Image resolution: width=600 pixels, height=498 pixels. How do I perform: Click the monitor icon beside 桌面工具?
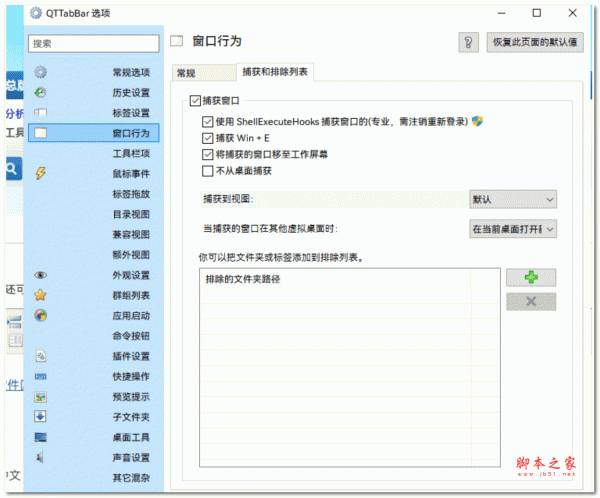(x=41, y=437)
